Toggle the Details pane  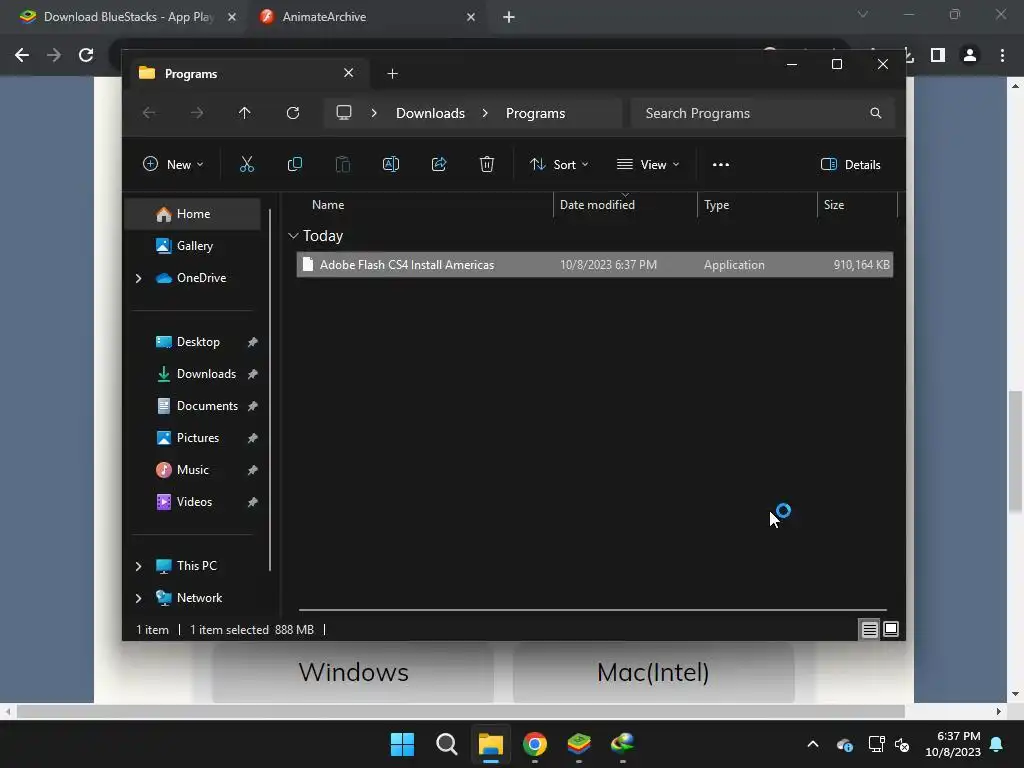pos(850,165)
